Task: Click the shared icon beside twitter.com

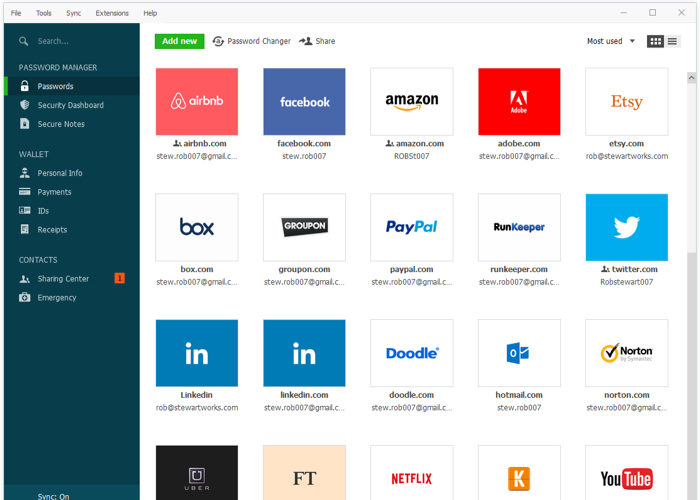Action: [605, 269]
